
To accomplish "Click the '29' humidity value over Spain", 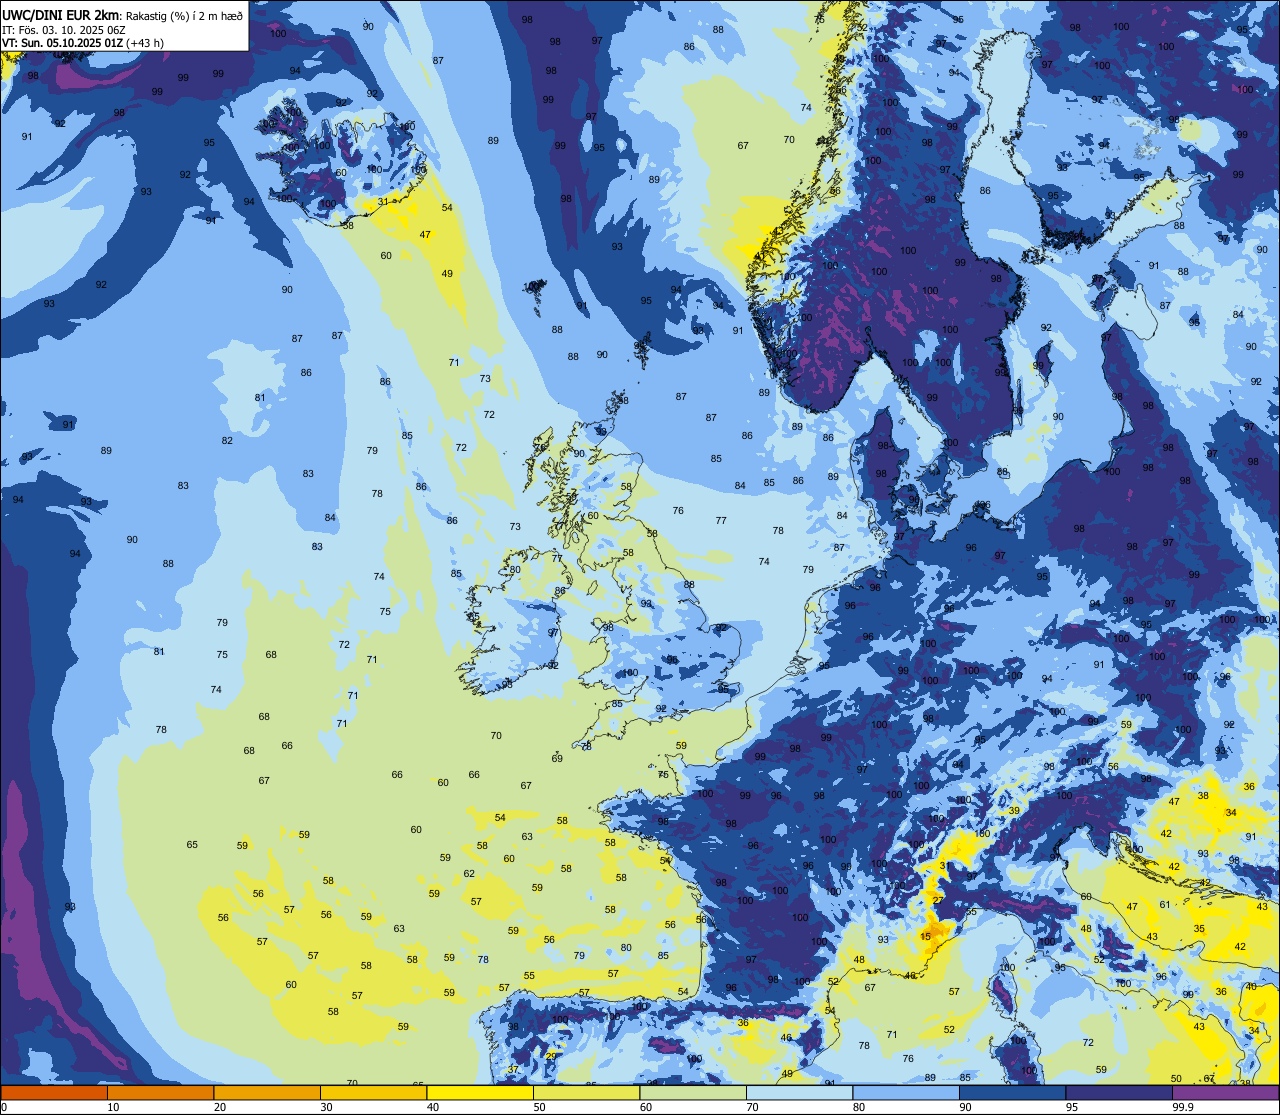I will [x=550, y=1057].
